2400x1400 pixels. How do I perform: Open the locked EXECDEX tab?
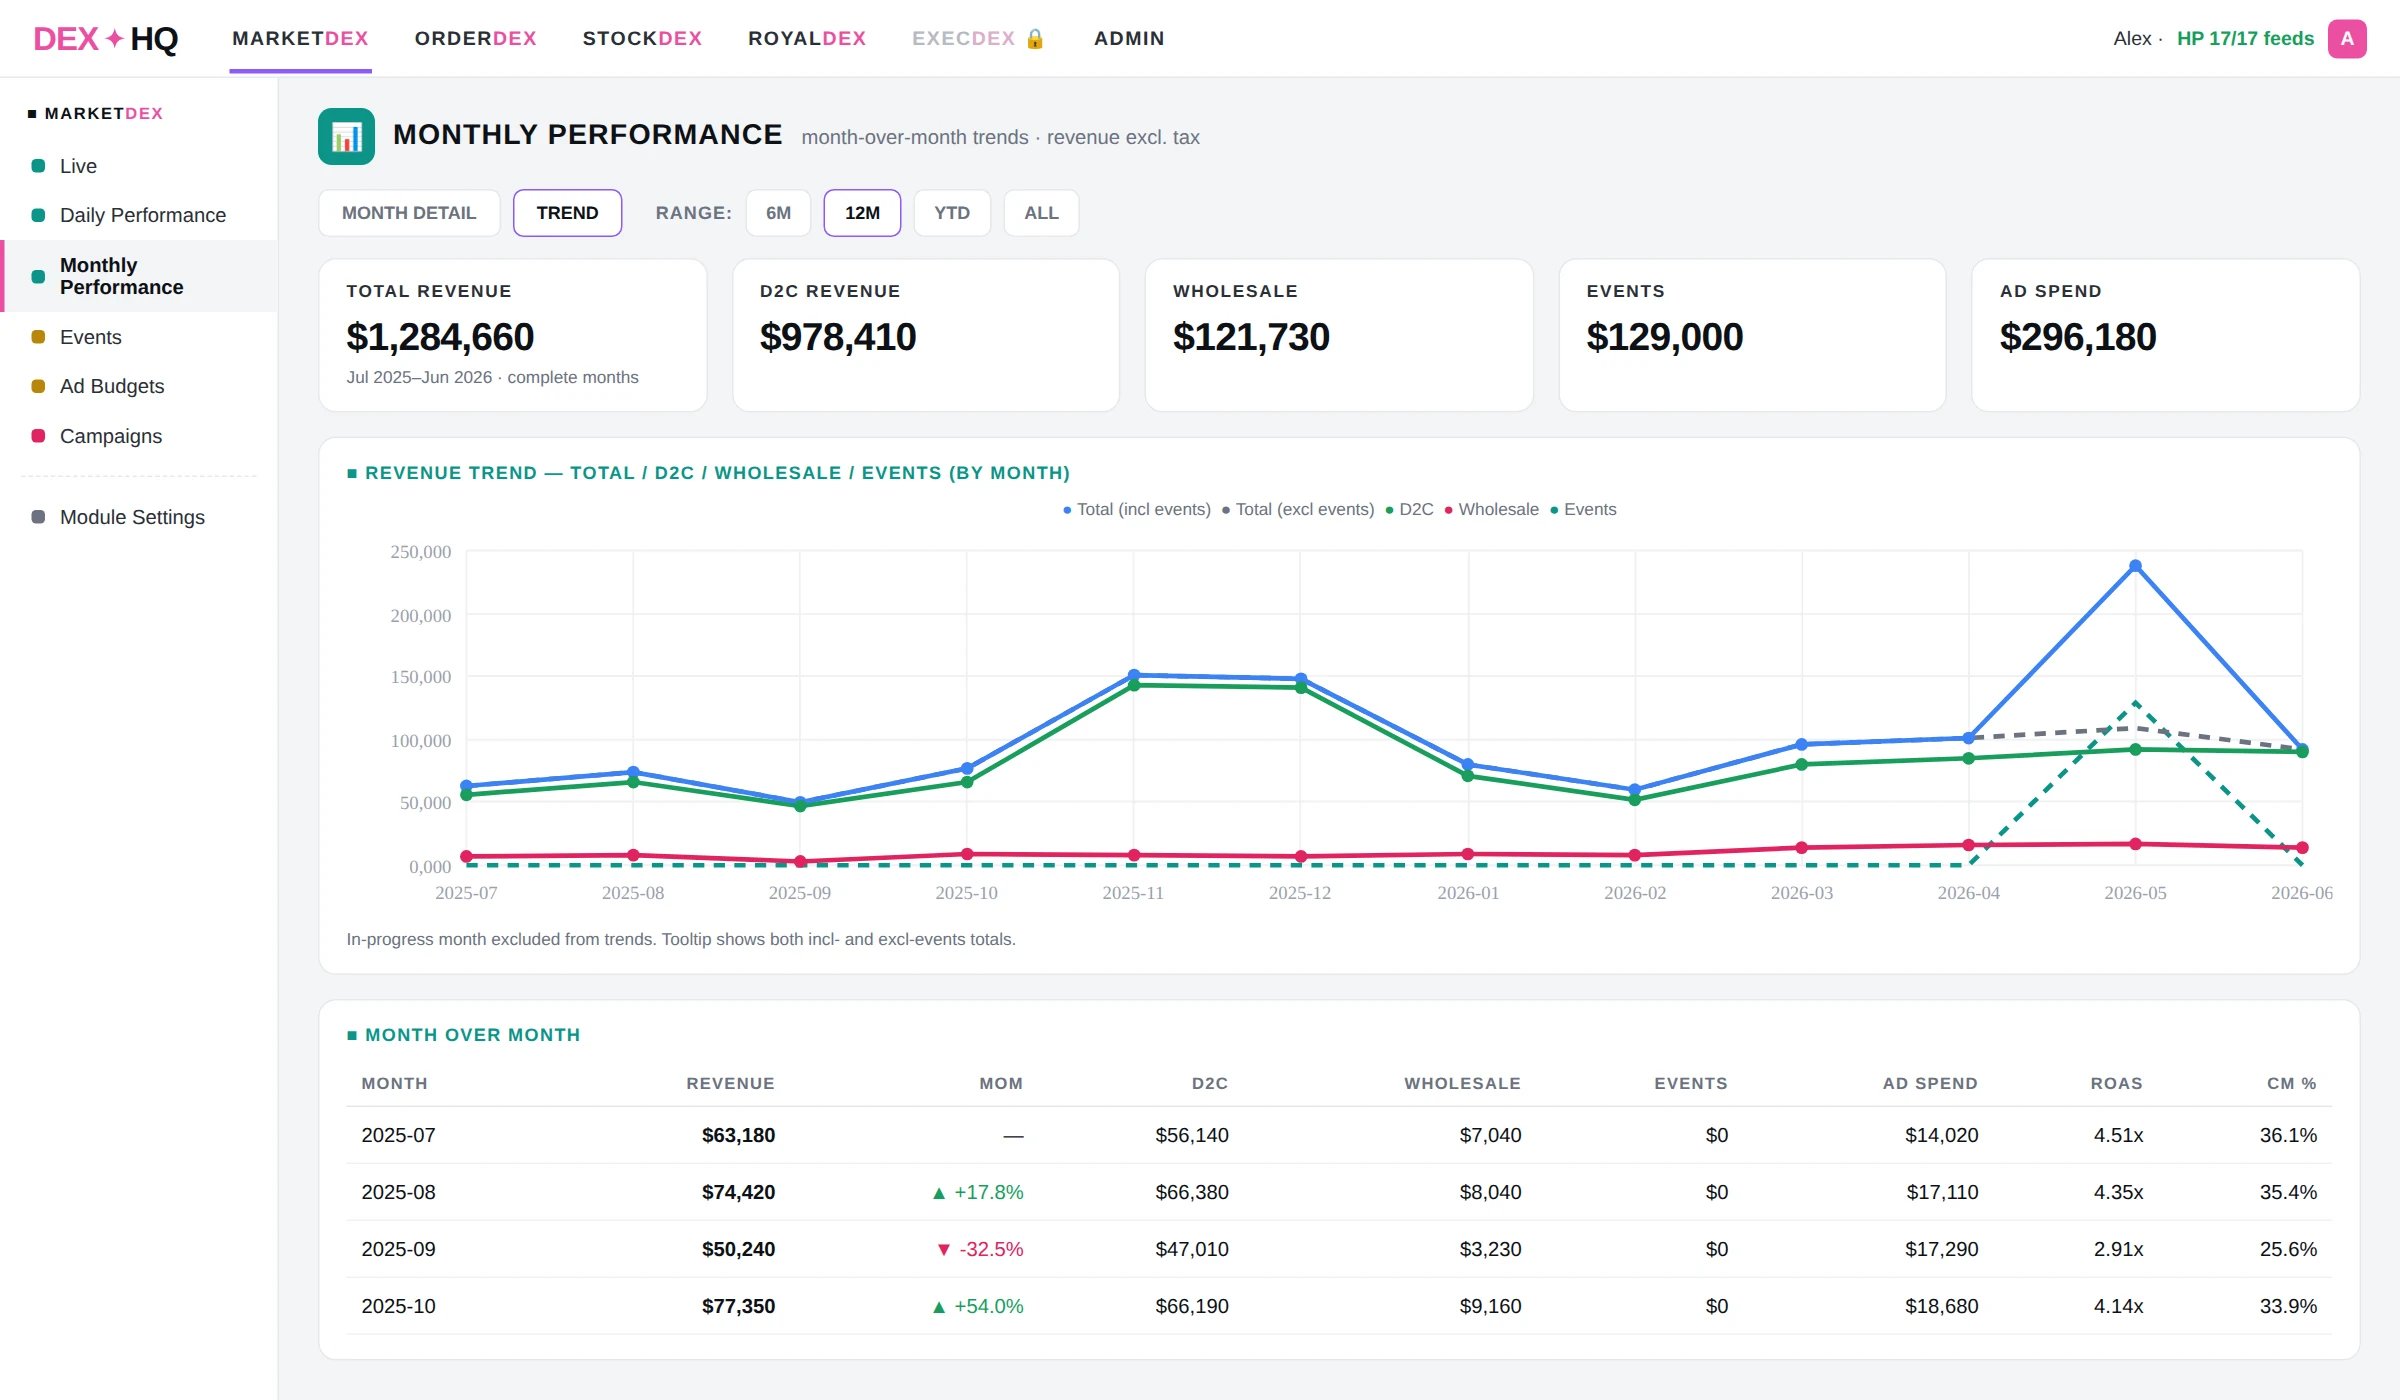[978, 39]
